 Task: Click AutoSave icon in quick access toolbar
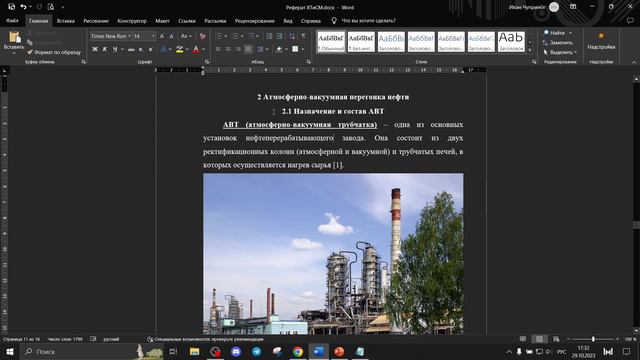click(11, 7)
